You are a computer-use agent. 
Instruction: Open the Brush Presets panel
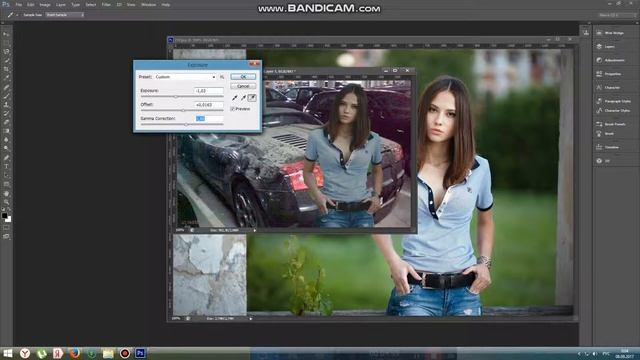pos(611,124)
